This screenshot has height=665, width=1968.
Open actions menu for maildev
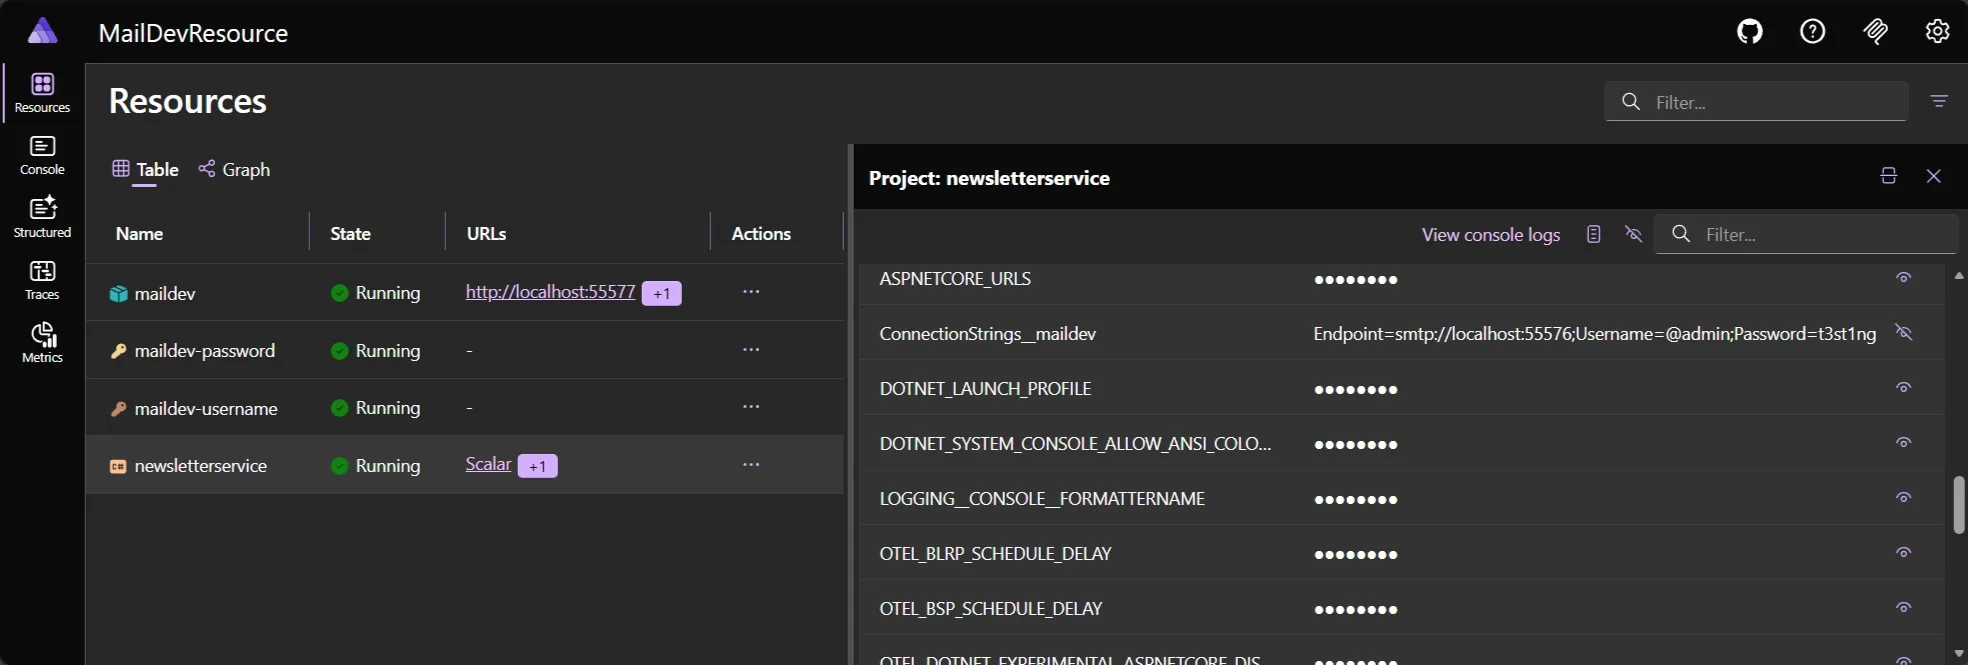click(751, 292)
